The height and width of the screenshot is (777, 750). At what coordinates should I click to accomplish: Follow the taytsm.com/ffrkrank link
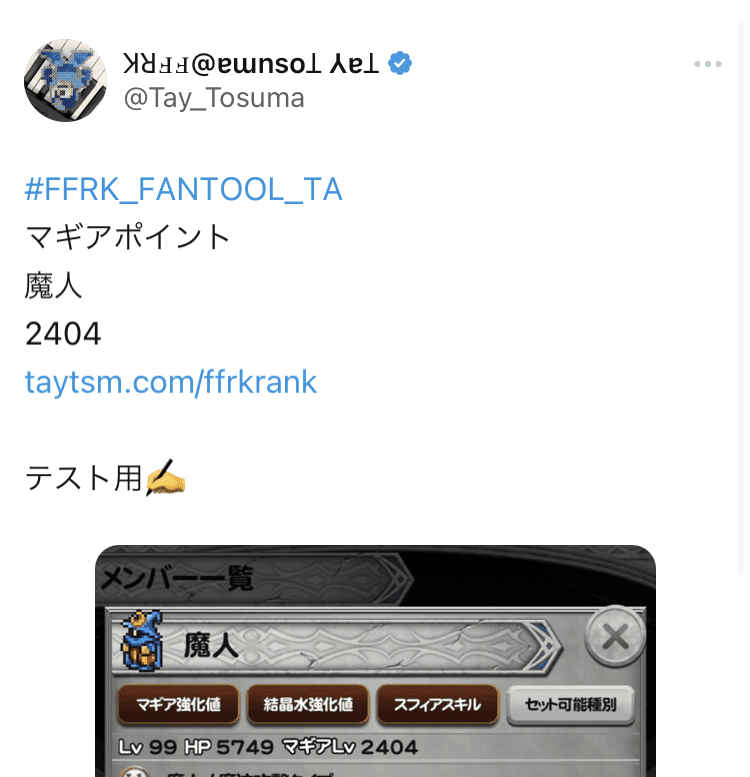tap(170, 382)
